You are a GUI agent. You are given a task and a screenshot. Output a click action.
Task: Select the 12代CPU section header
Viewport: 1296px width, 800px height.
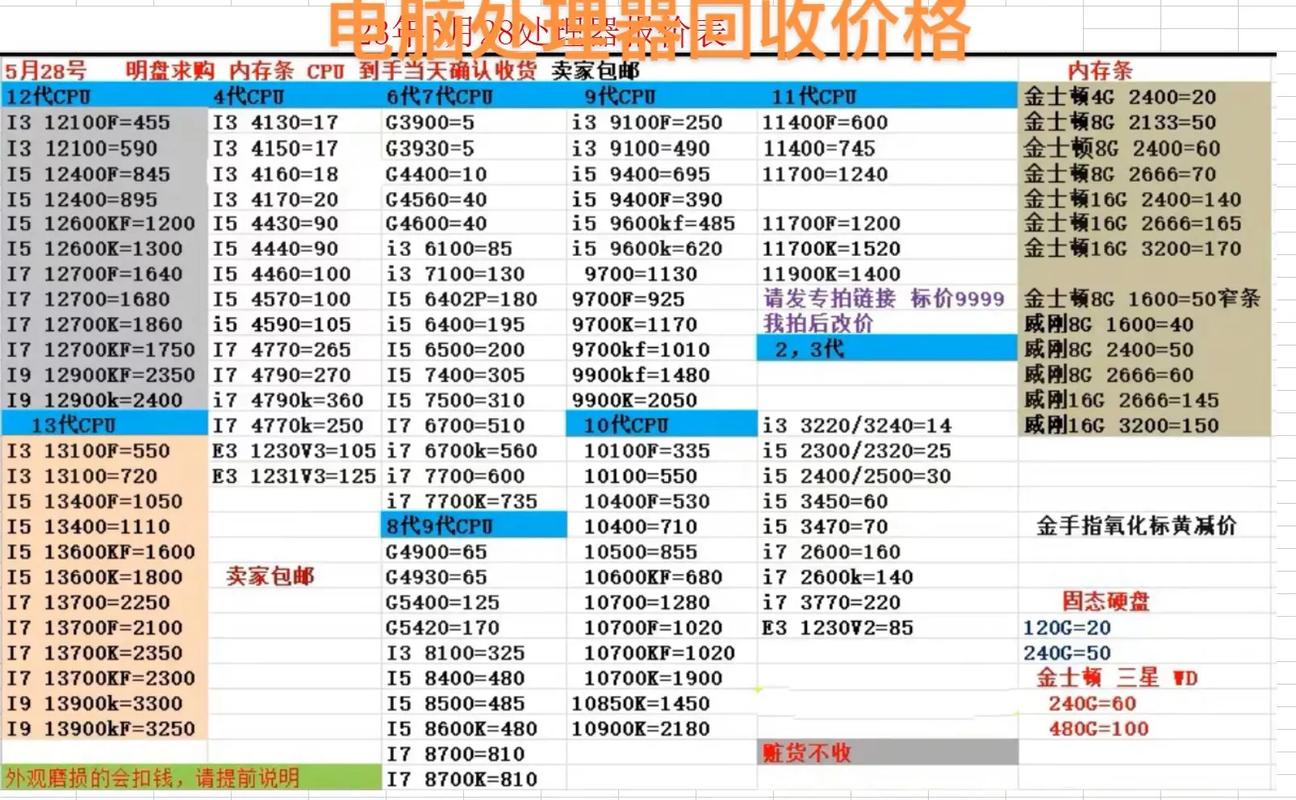coord(47,97)
